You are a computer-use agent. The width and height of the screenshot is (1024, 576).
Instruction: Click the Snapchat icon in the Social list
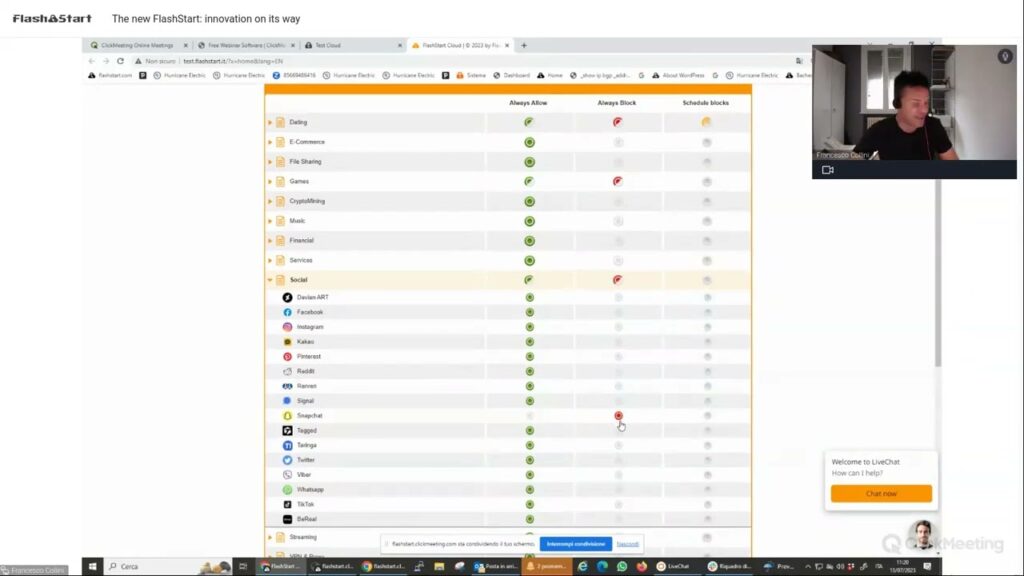(x=287, y=415)
